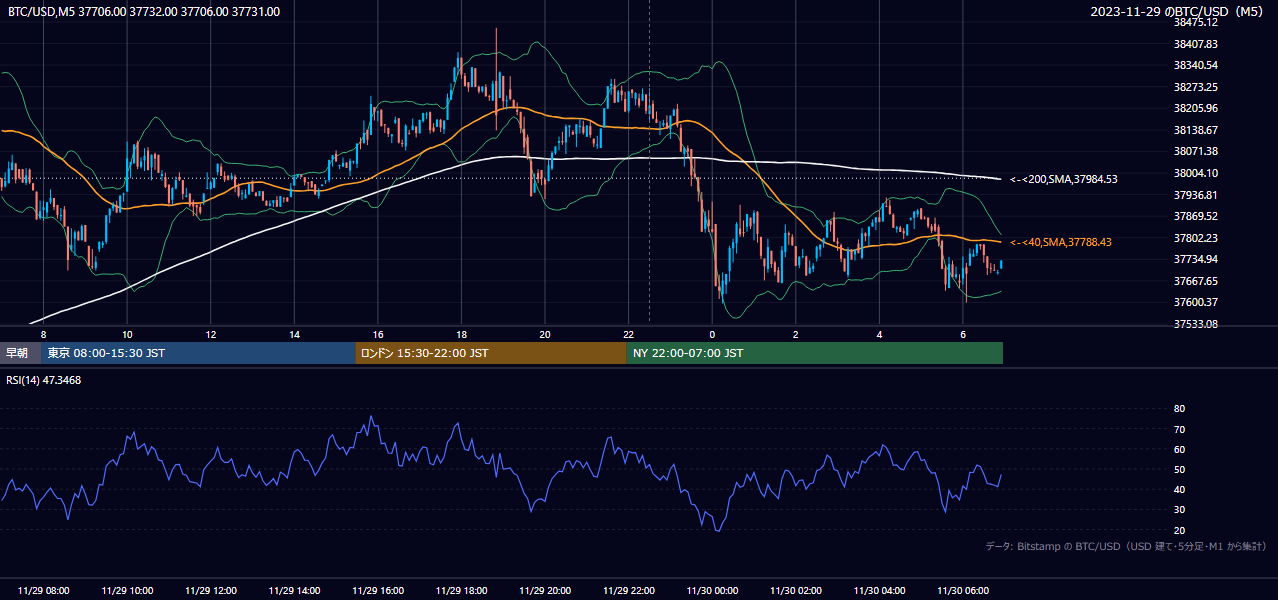Select the 11/30 04:00 time label
This screenshot has width=1278, height=600.
(879, 591)
